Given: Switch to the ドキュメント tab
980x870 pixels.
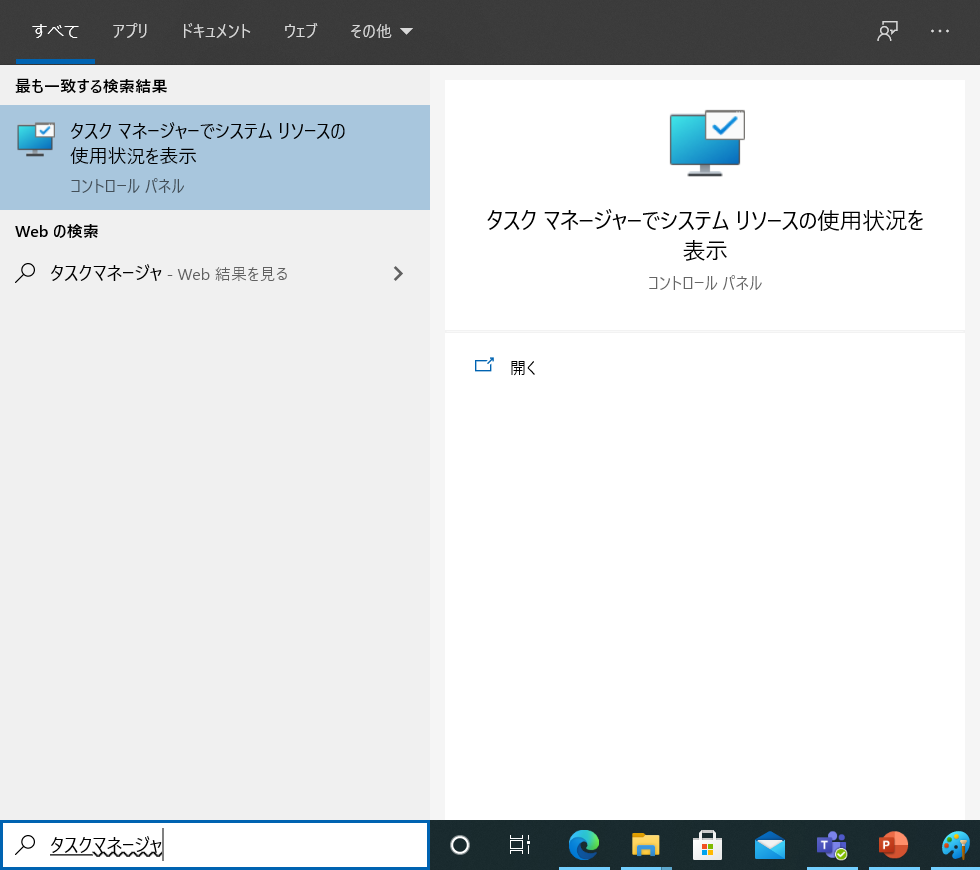Looking at the screenshot, I should (x=216, y=31).
